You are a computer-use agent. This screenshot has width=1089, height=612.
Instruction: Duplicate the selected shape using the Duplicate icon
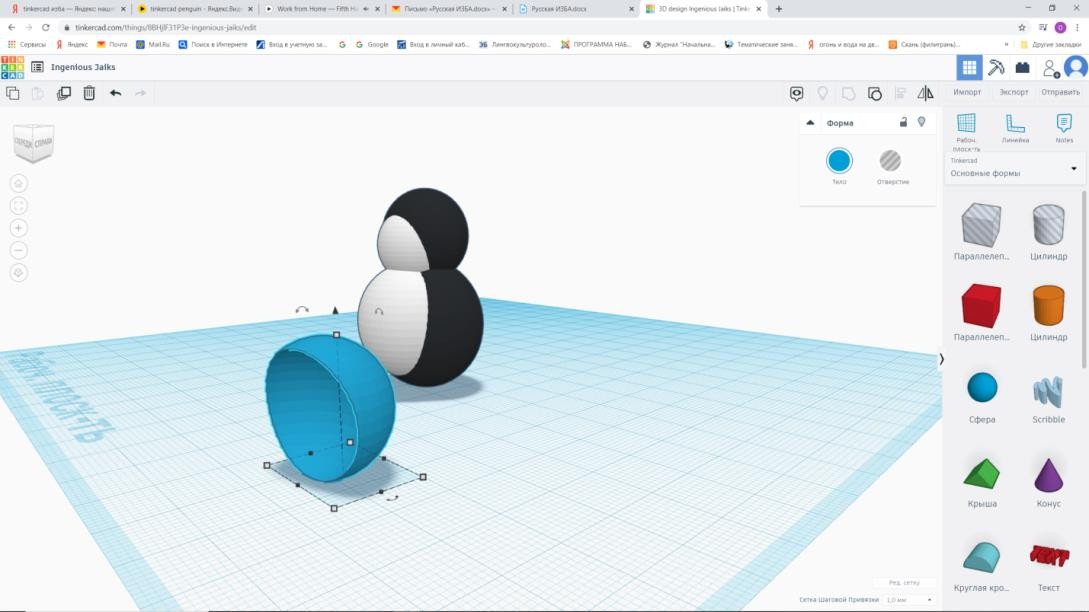coord(63,93)
